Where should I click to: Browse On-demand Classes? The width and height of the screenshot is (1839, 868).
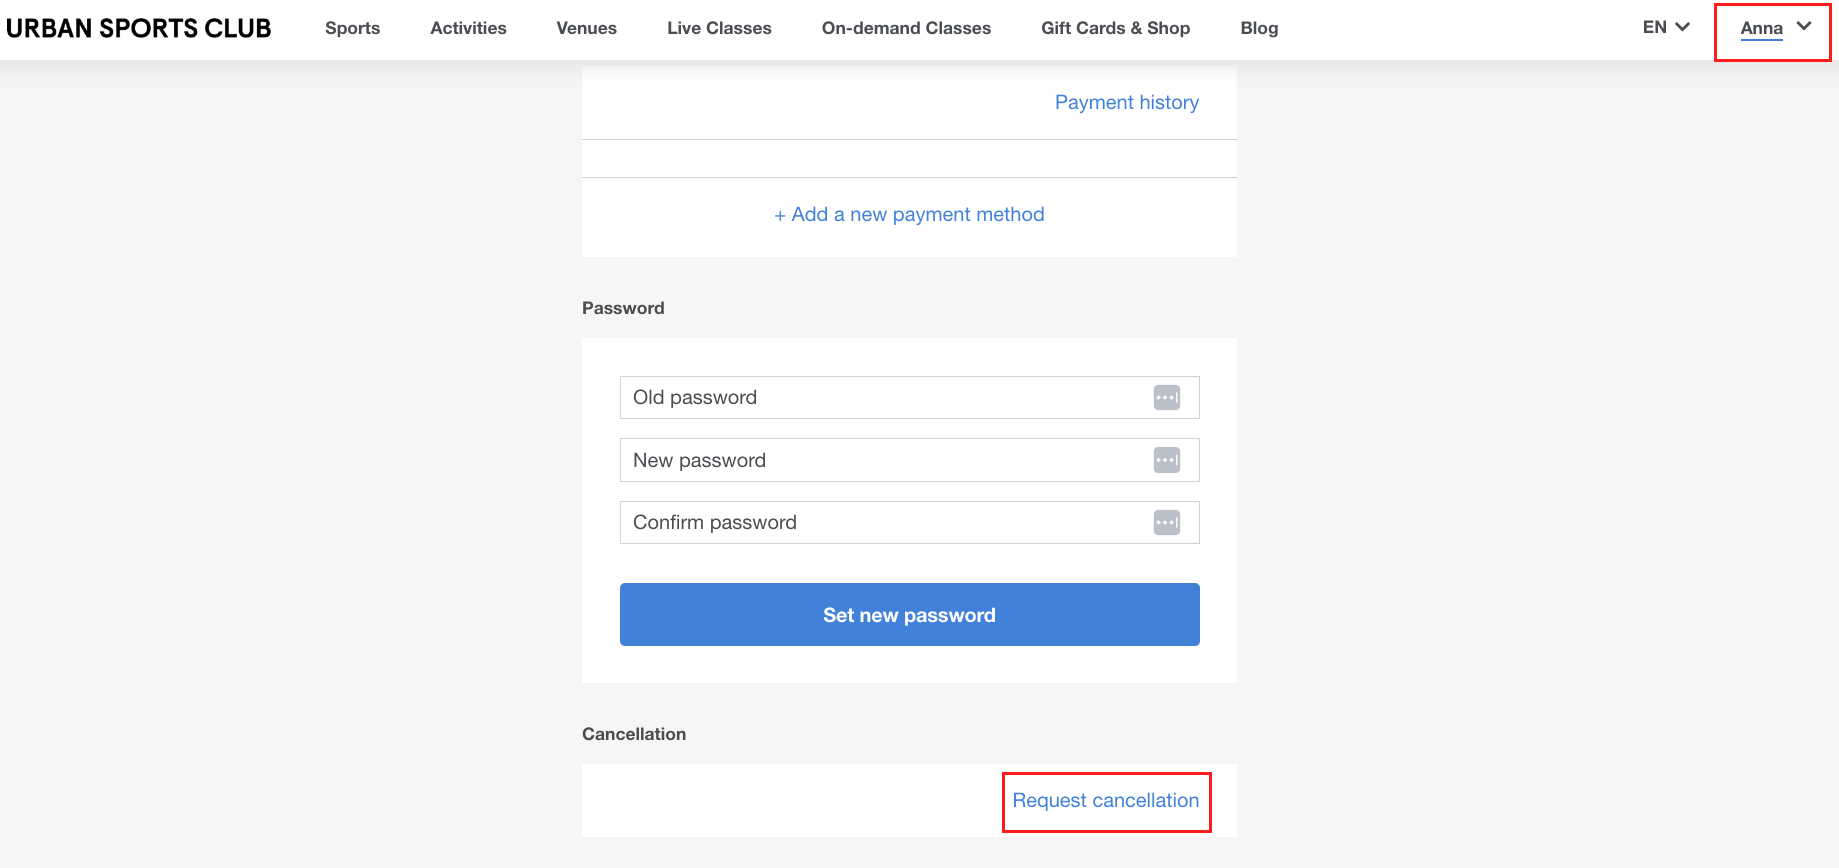click(x=905, y=28)
